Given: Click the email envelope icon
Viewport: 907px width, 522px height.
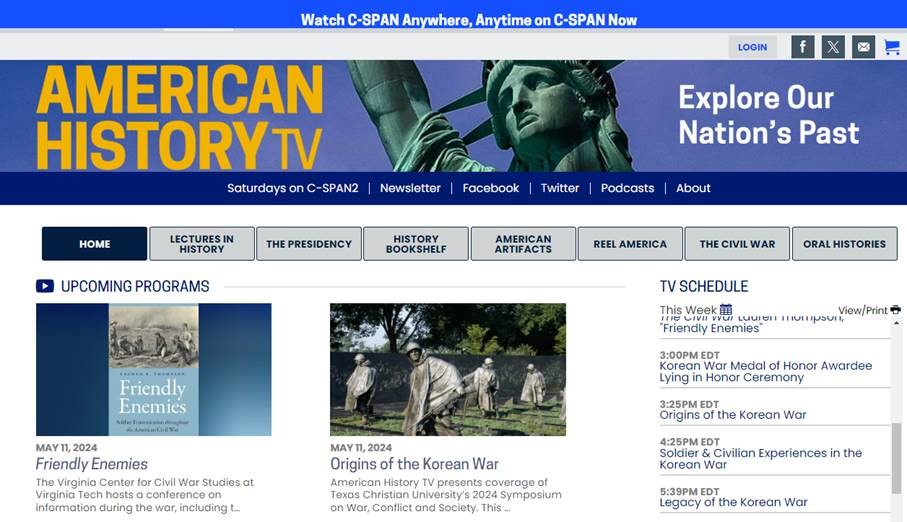Looking at the screenshot, I should (x=863, y=47).
